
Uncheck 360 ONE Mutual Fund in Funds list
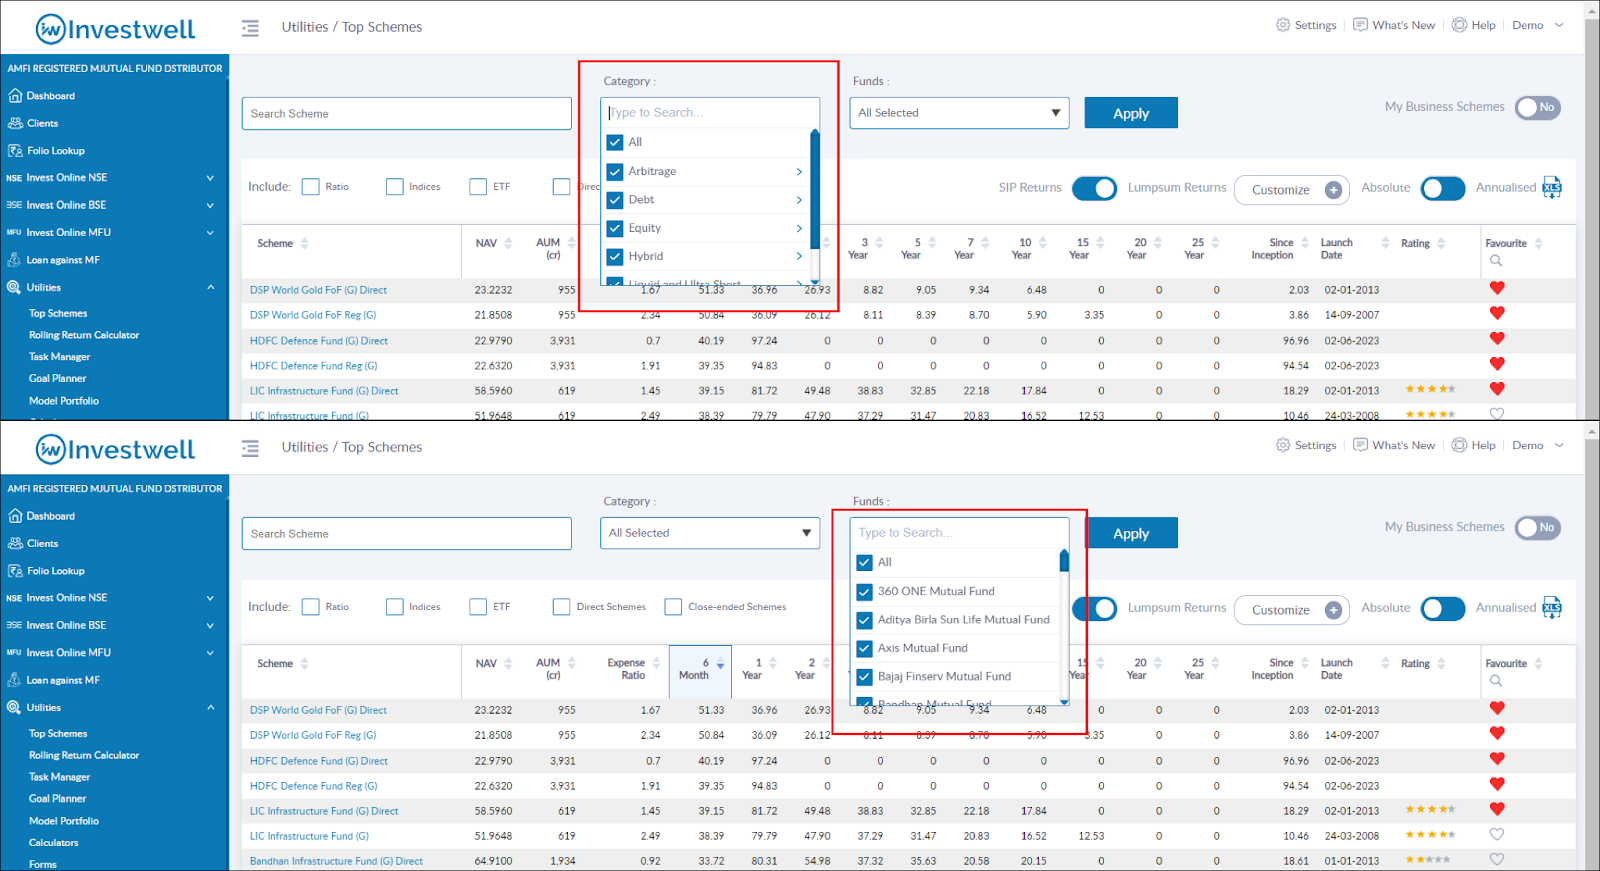865,591
